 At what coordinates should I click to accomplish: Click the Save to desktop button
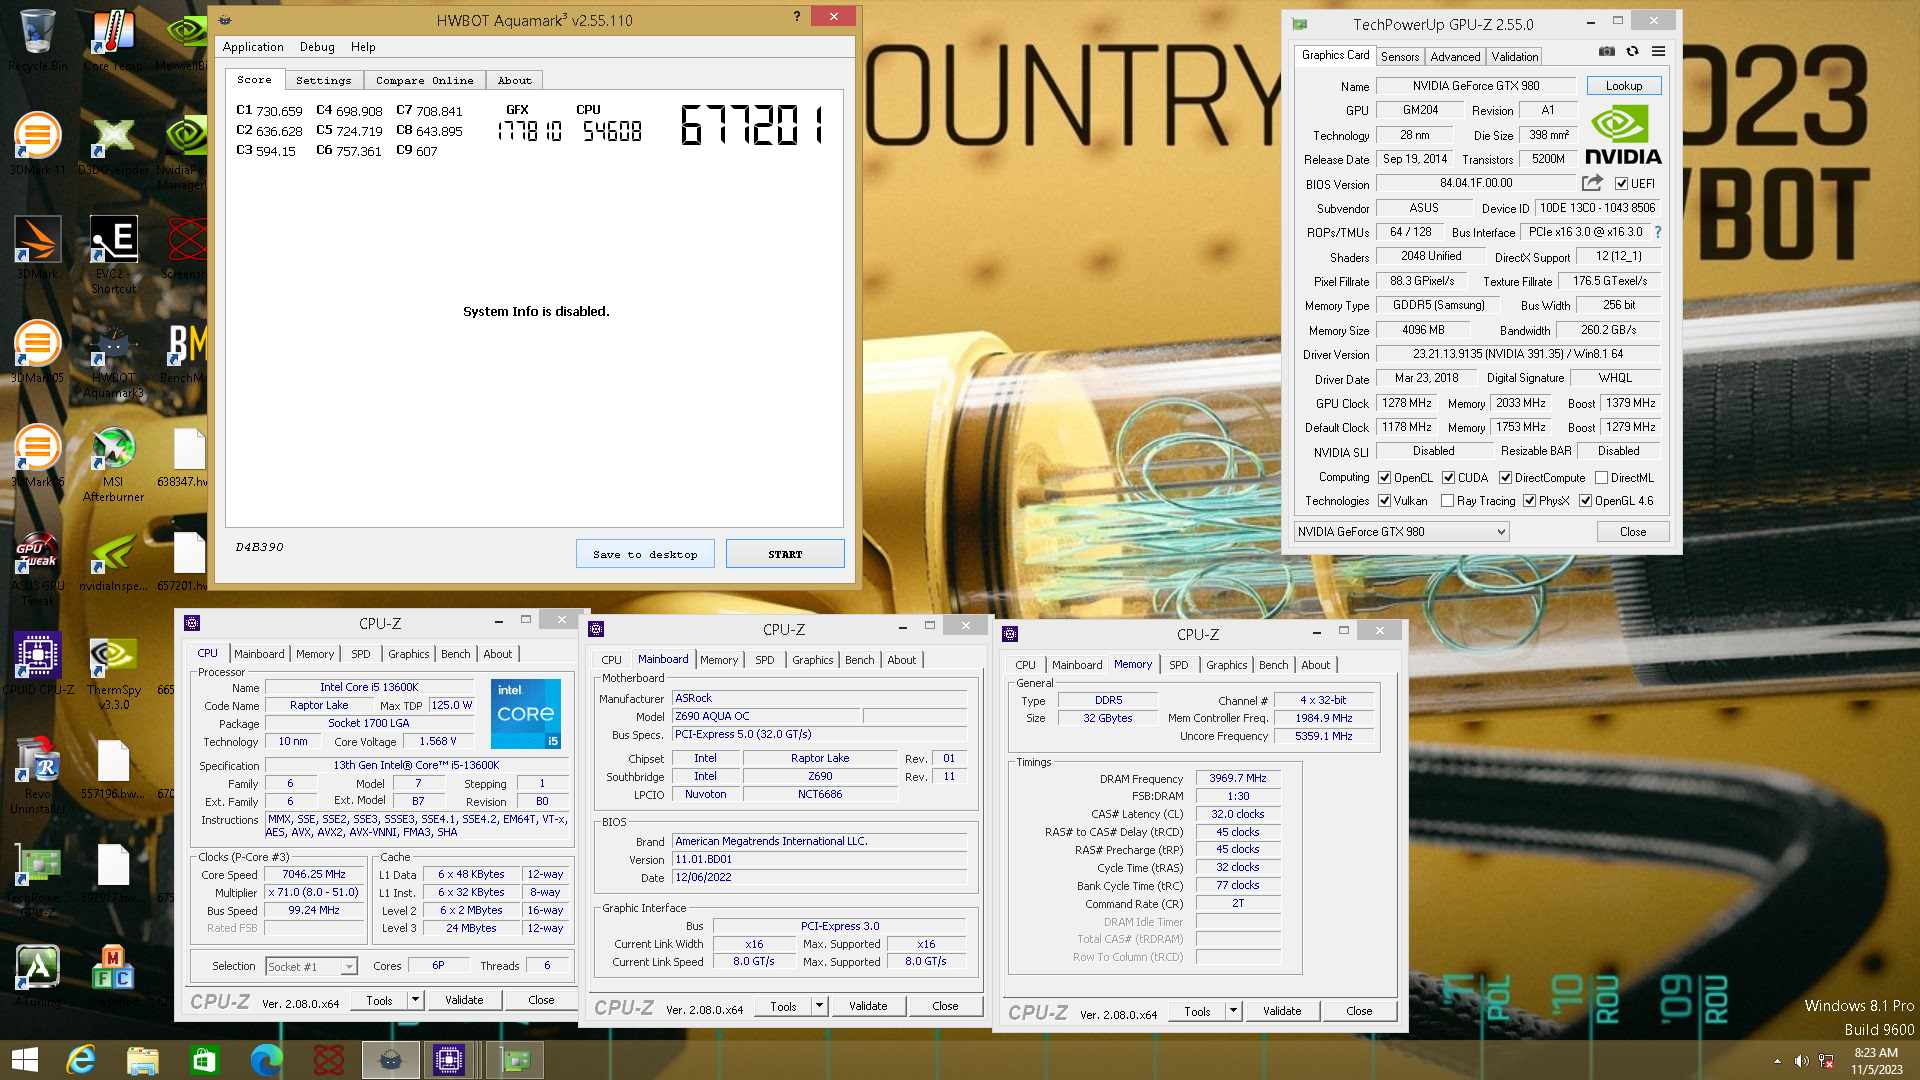(x=645, y=554)
